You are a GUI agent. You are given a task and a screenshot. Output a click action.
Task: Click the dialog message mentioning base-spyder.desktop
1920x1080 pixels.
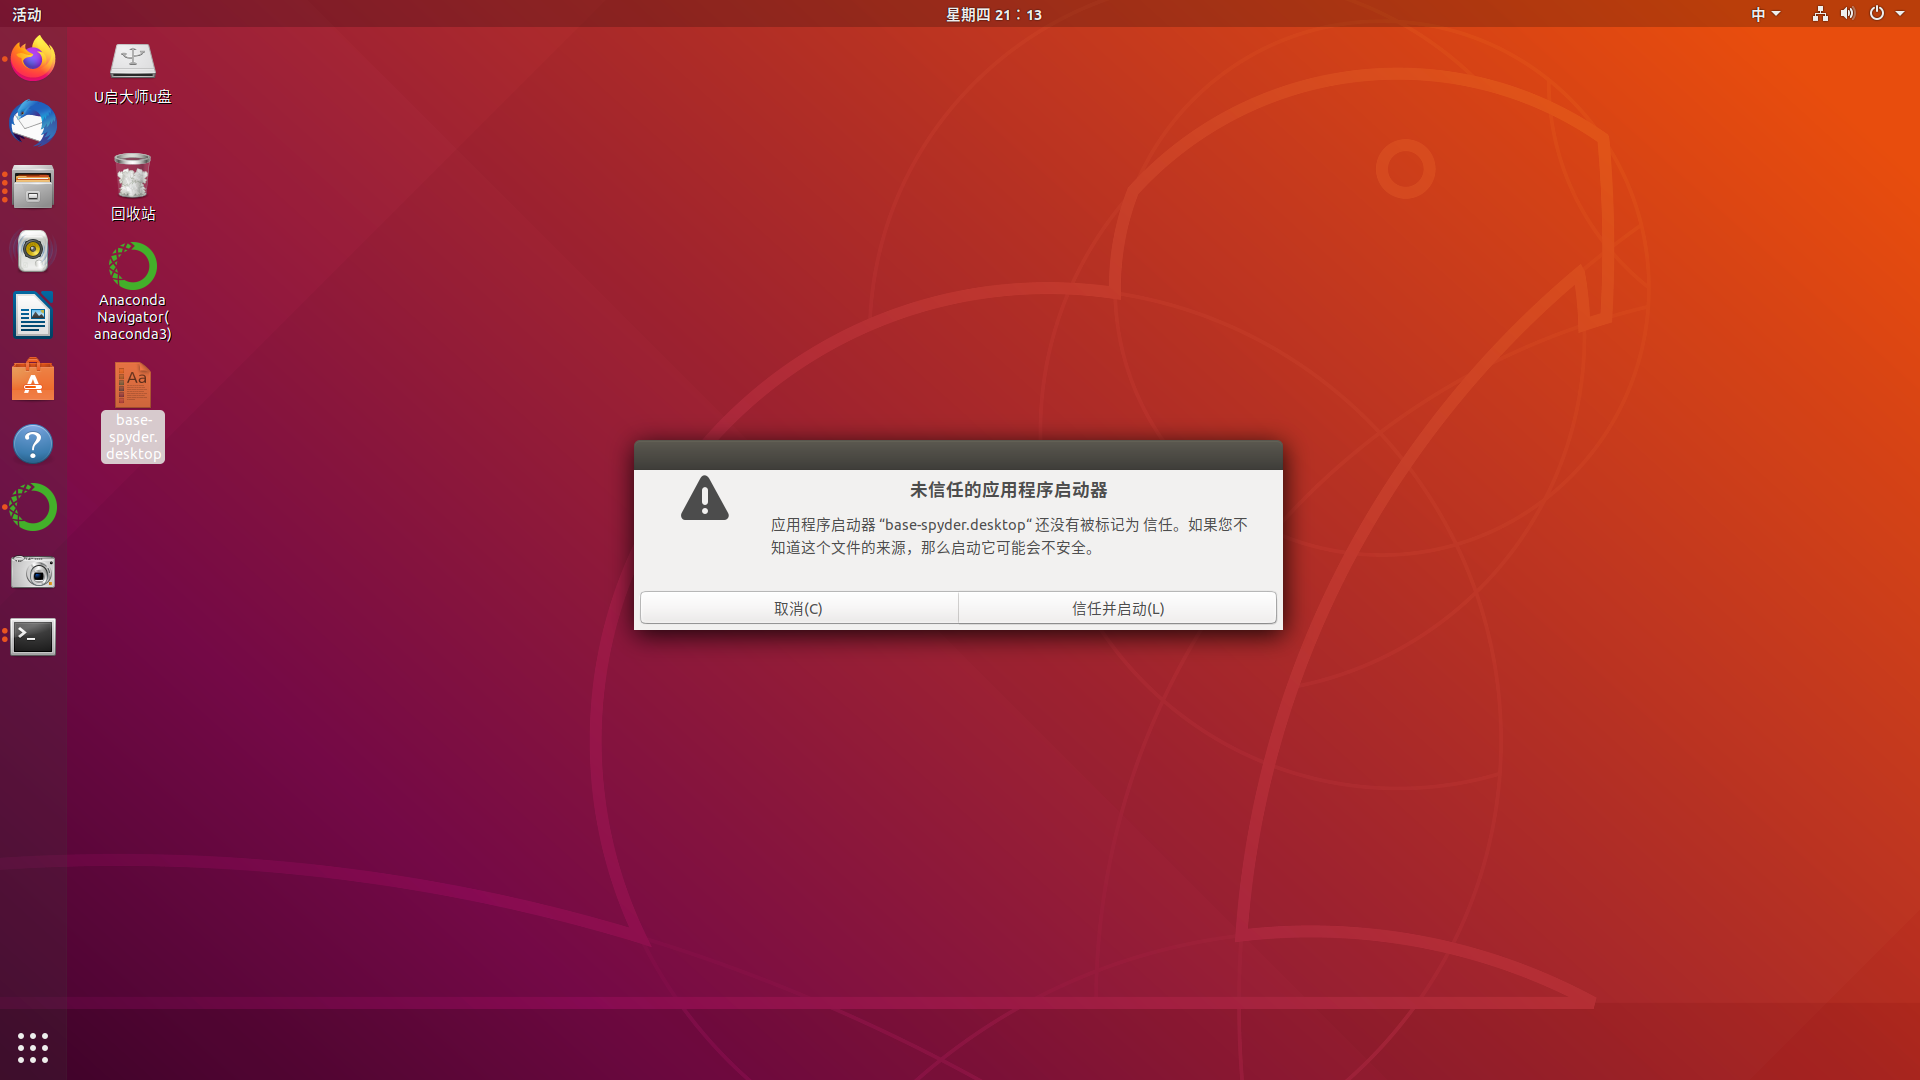(1009, 536)
